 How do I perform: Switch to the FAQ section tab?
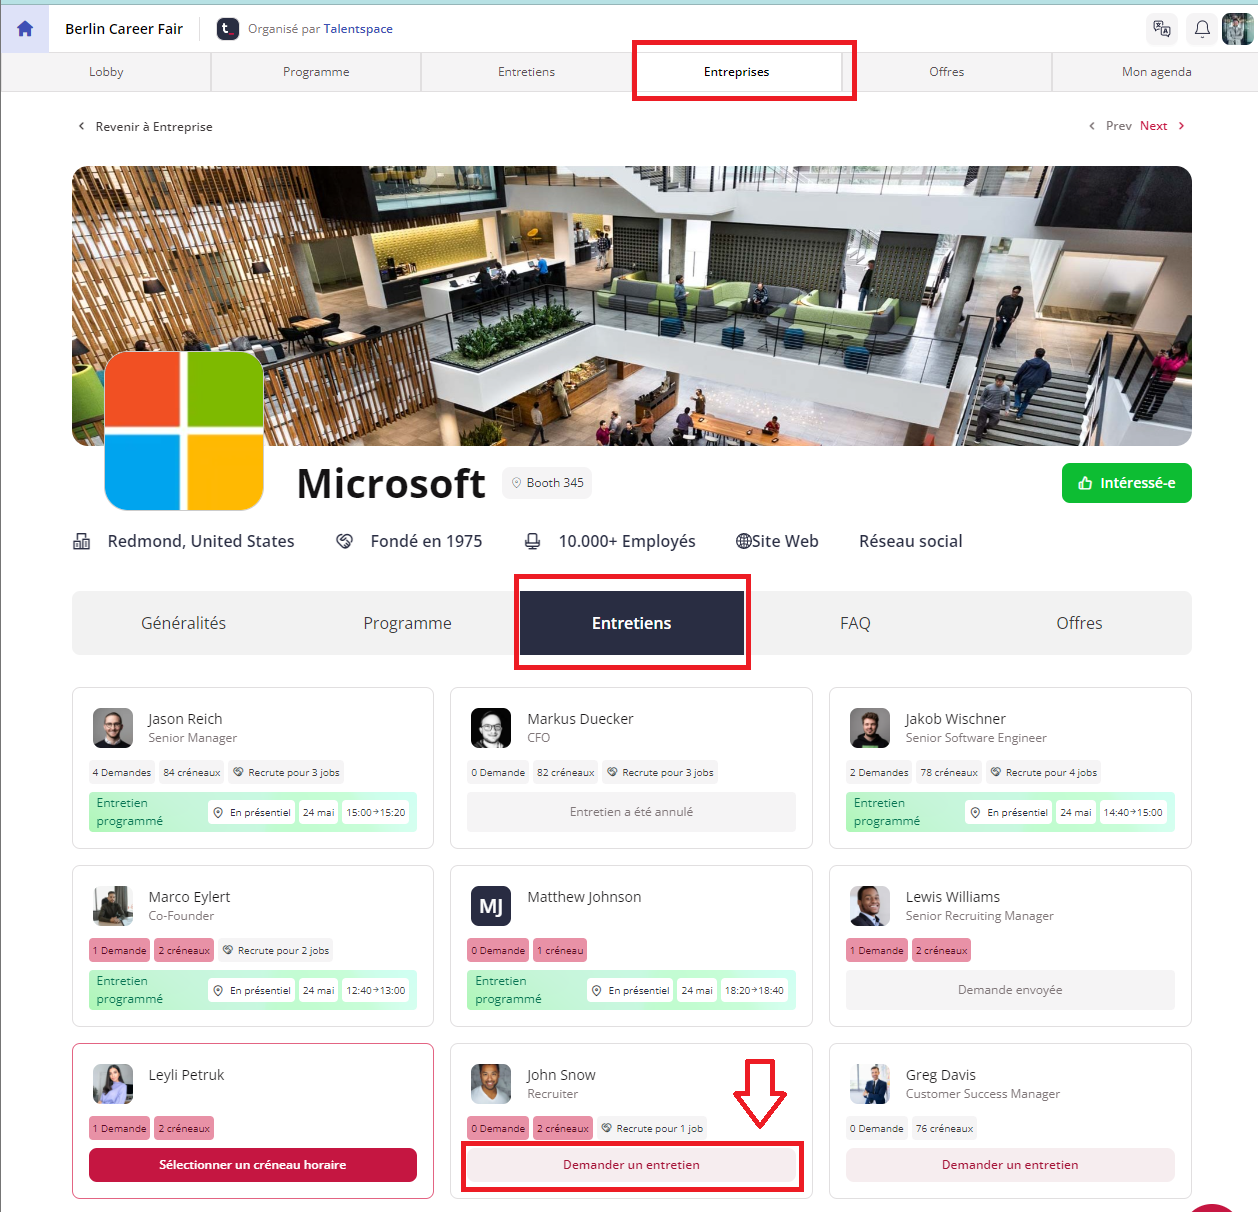coord(856,623)
